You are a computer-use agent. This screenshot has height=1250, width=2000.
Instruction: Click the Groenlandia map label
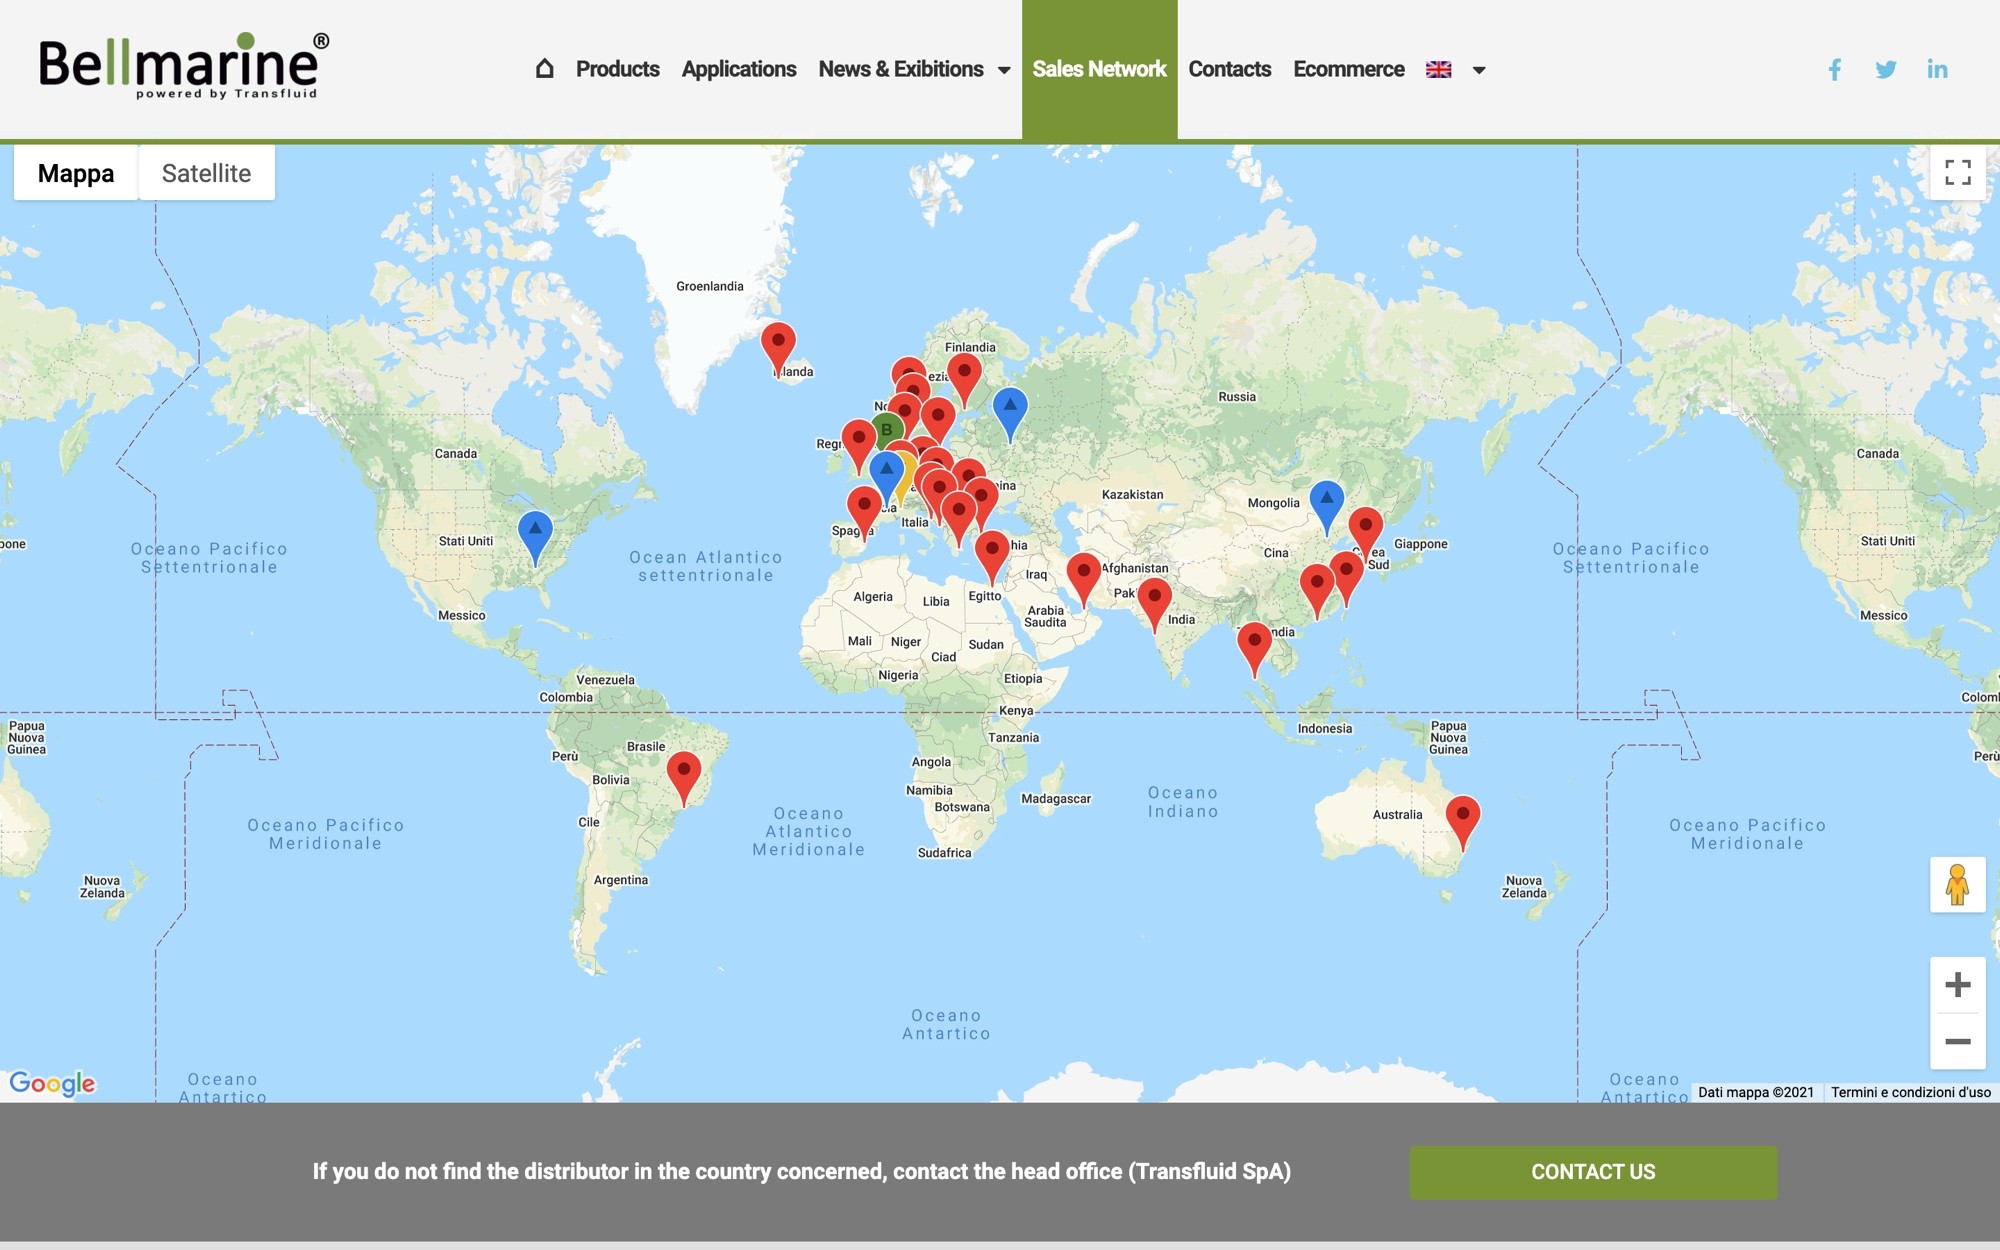tap(710, 286)
